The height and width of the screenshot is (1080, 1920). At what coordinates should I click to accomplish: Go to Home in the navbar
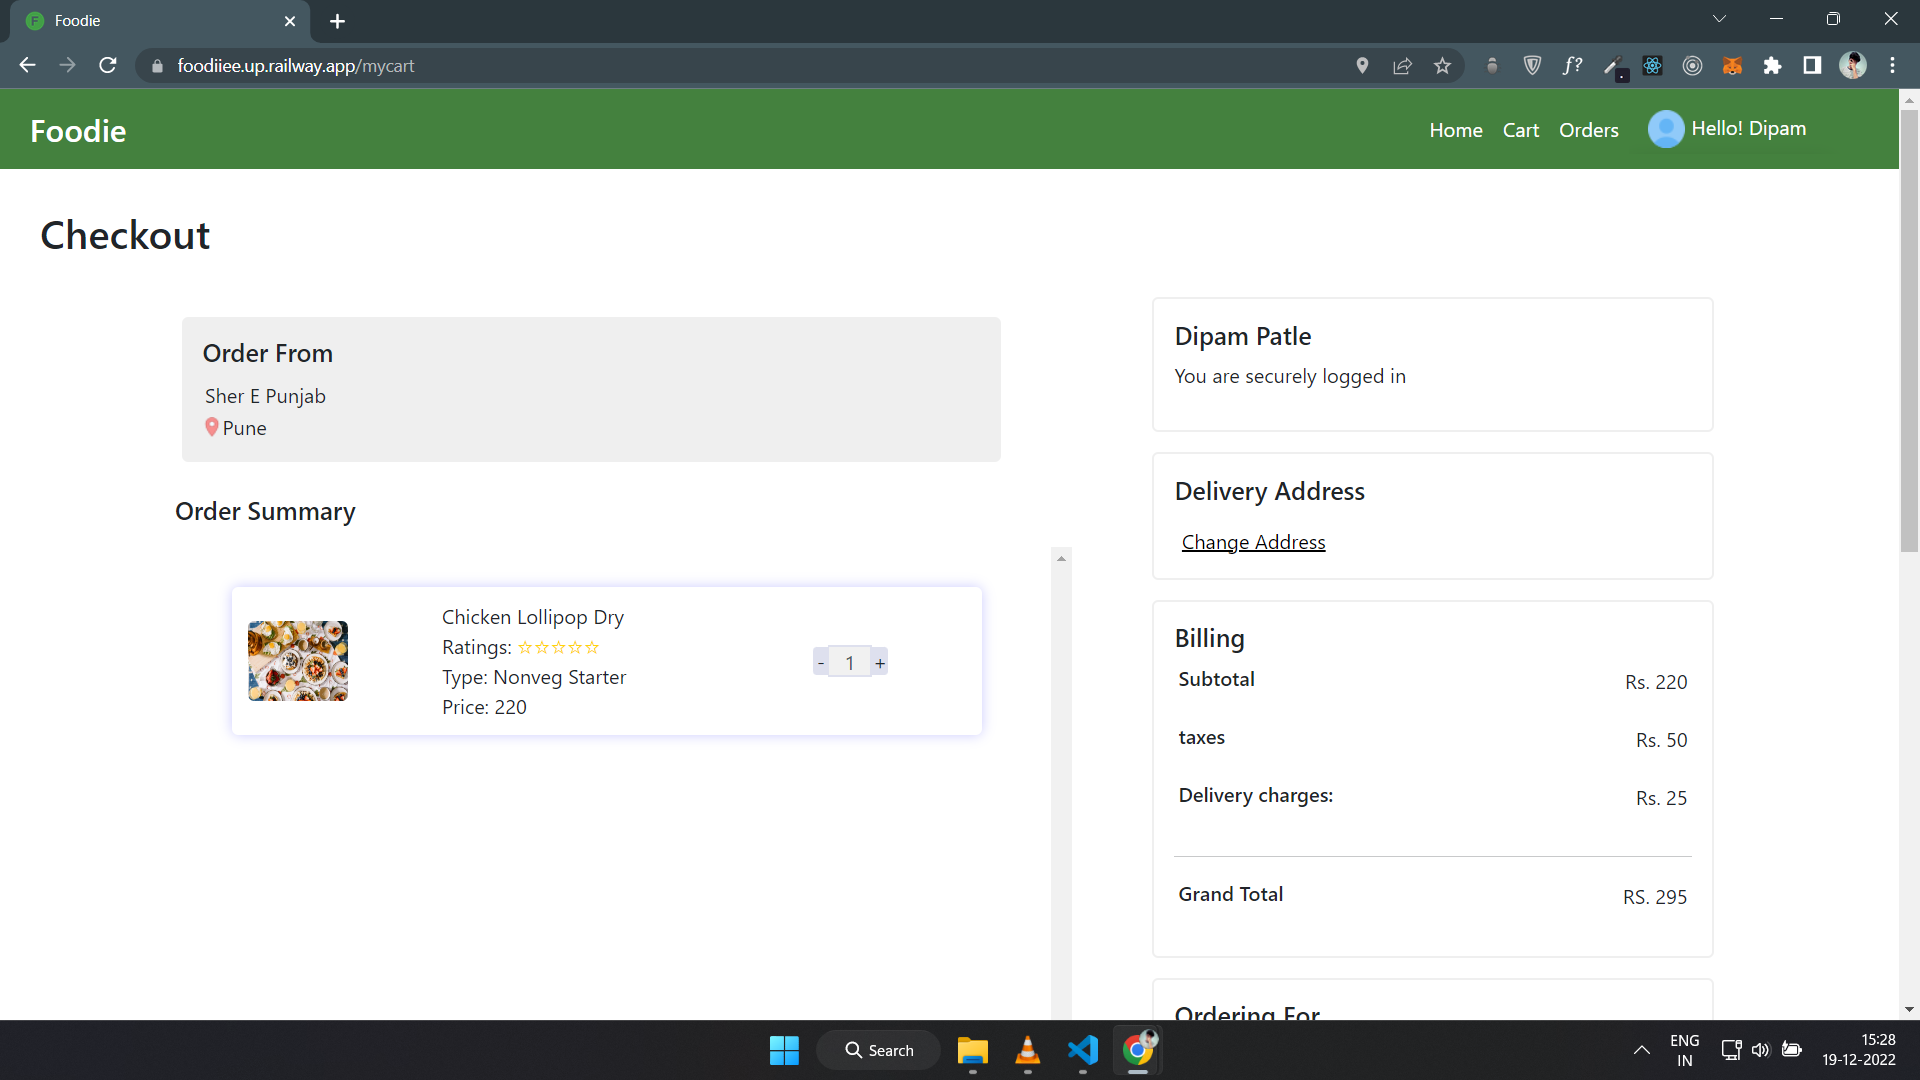point(1455,130)
